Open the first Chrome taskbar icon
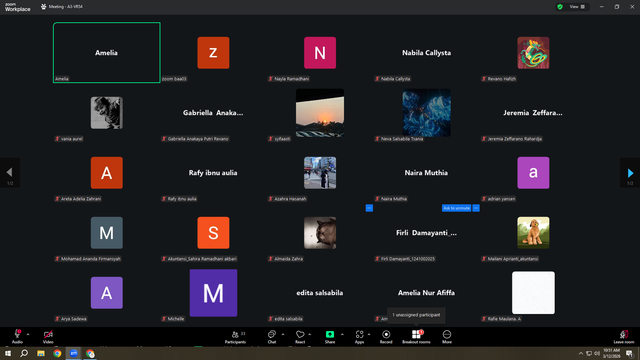Image resolution: width=640 pixels, height=360 pixels. pyautogui.click(x=57, y=353)
